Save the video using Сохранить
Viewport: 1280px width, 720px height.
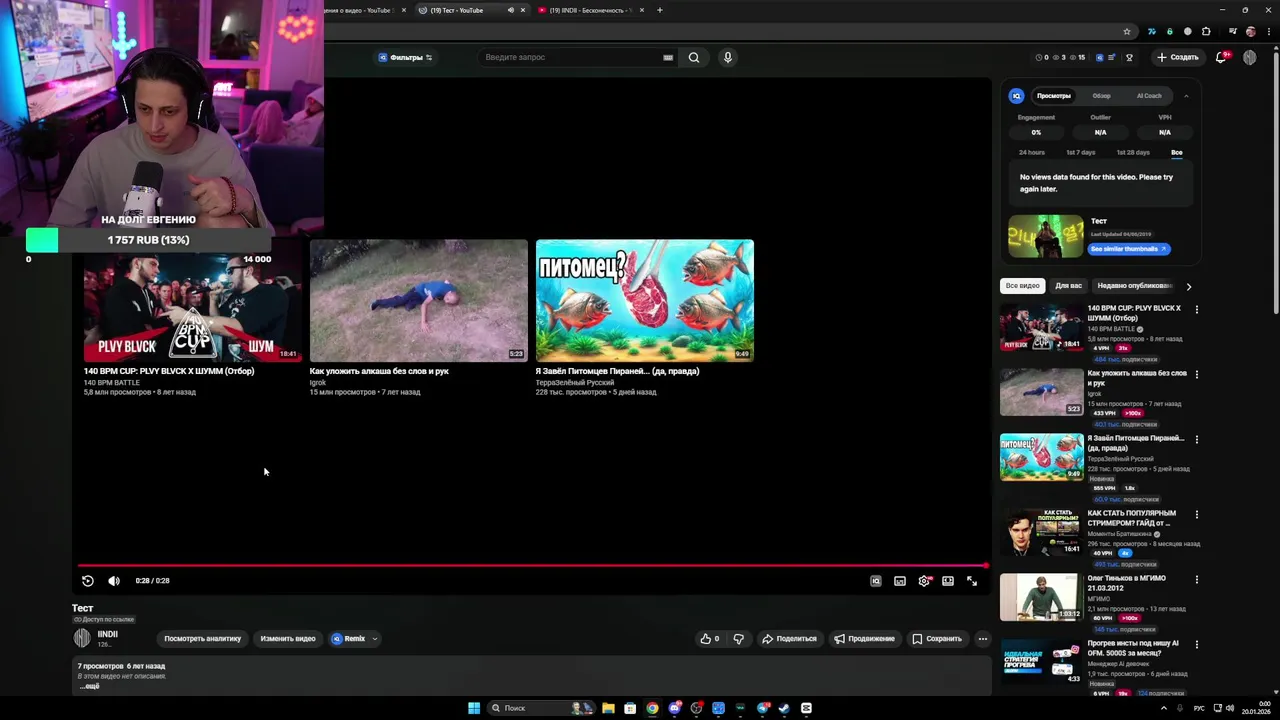[937, 639]
